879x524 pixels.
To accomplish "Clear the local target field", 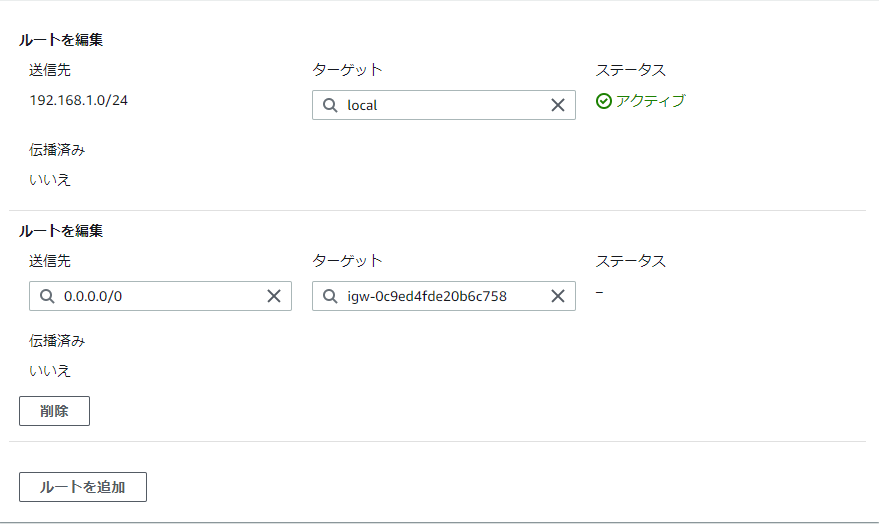I will click(558, 105).
